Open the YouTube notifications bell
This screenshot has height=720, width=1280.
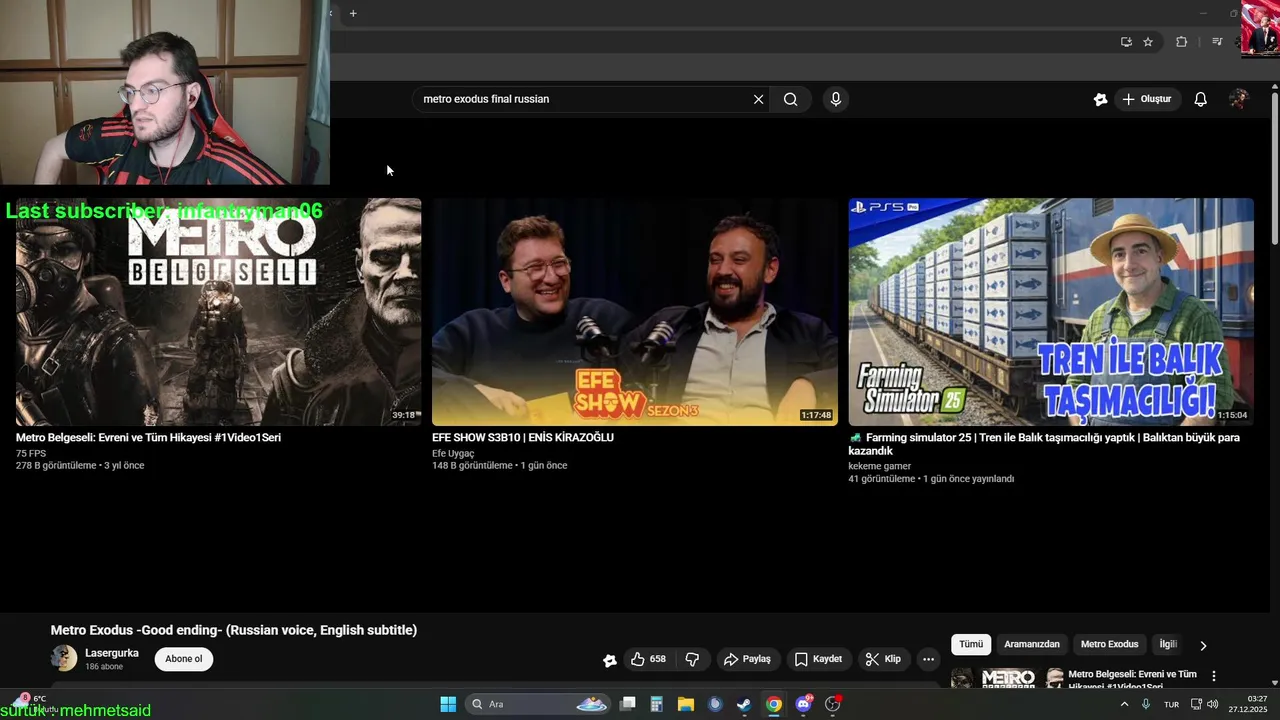coord(1201,99)
